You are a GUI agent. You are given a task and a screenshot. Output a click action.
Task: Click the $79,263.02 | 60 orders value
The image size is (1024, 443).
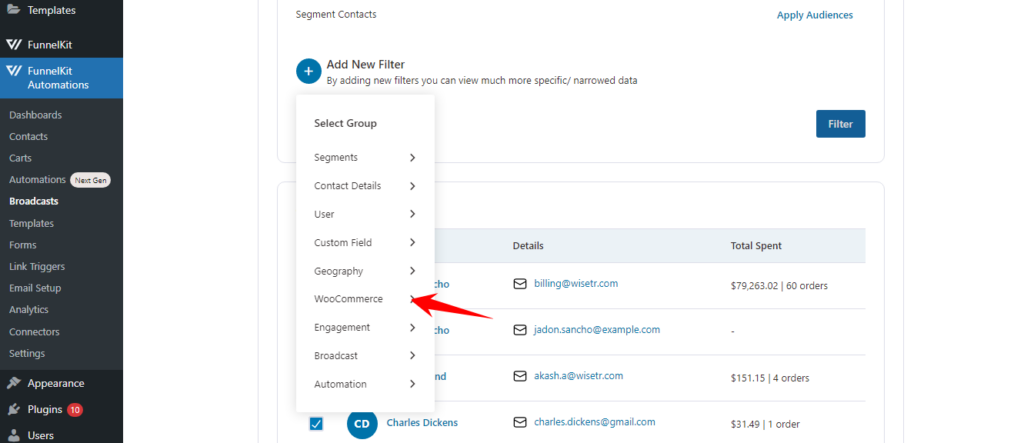[x=780, y=286]
